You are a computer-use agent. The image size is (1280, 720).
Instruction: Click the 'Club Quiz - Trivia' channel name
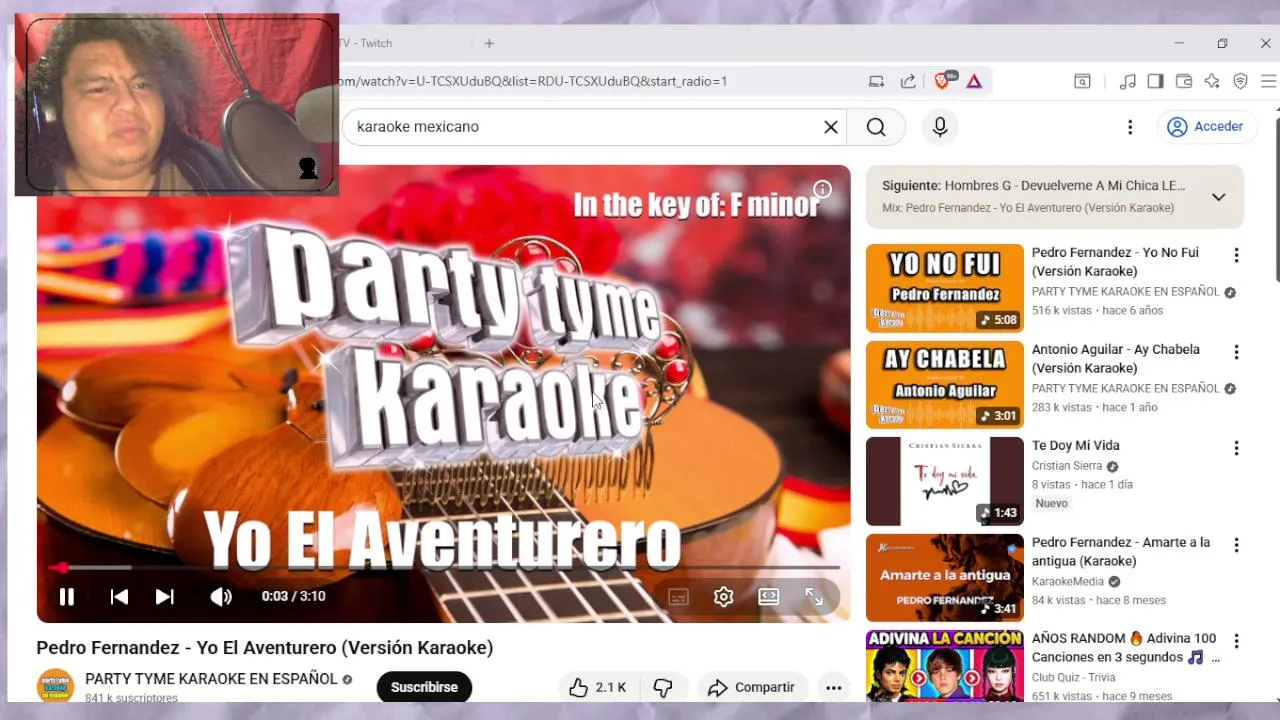[x=1073, y=677]
